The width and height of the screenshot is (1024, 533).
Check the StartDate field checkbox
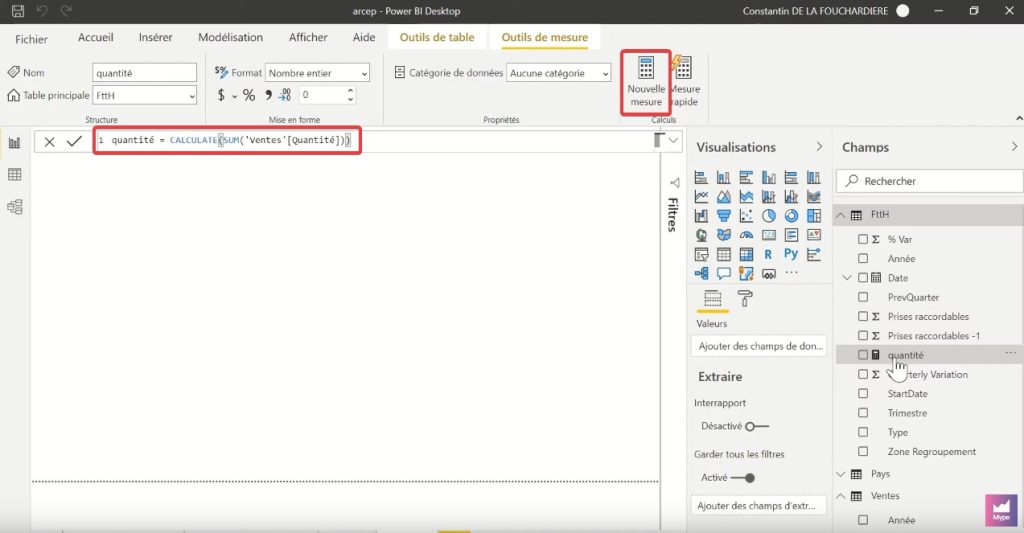point(863,394)
